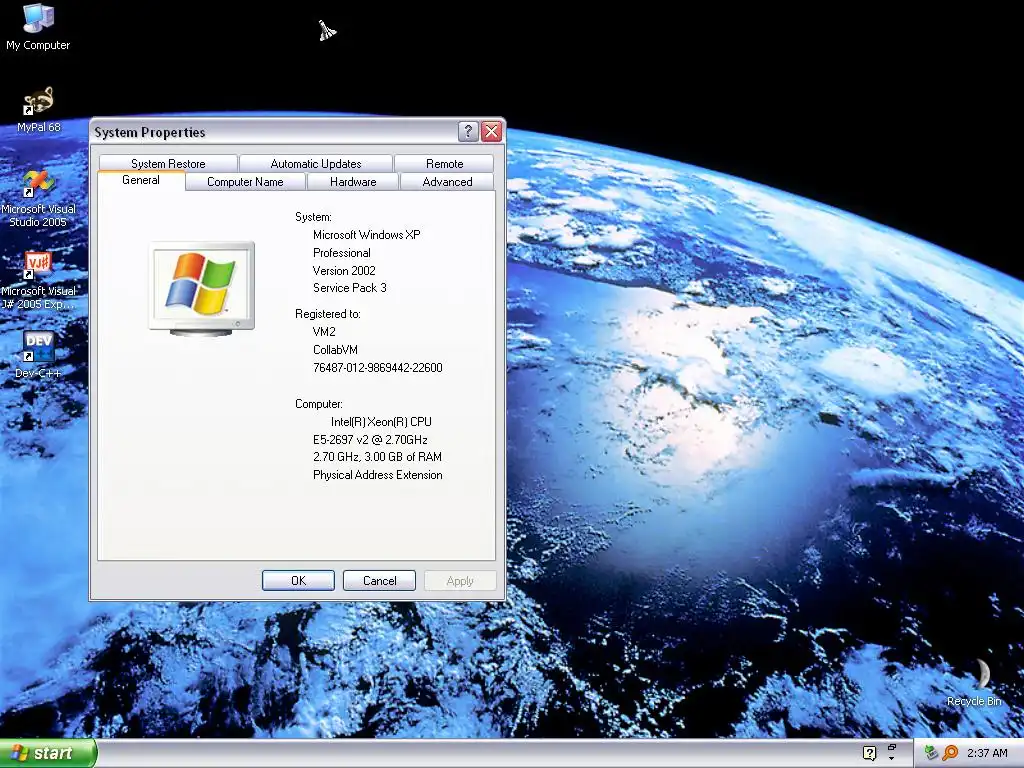
Task: Click the taskbar clock showing 2:37 AM
Action: (x=987, y=753)
